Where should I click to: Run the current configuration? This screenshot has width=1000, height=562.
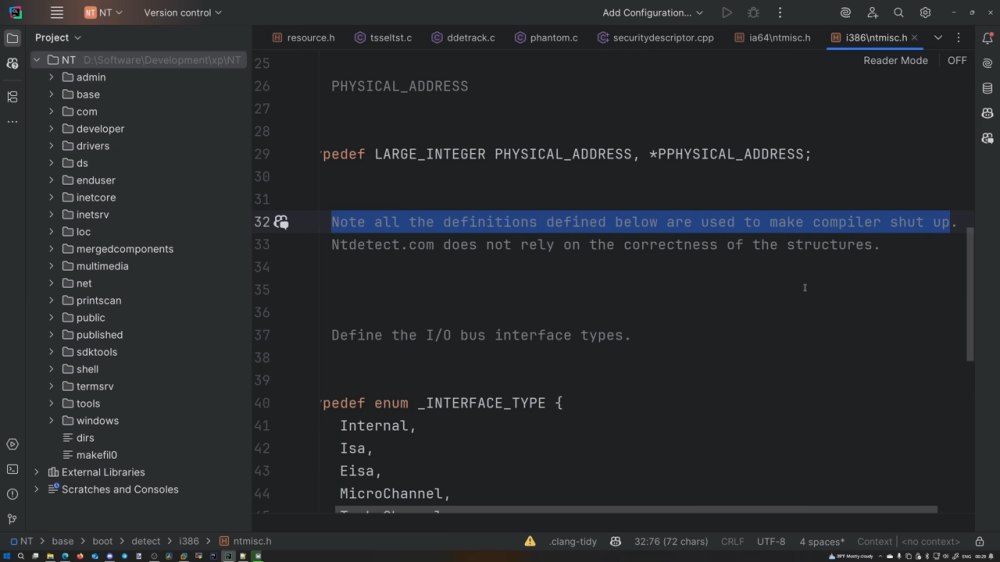click(726, 13)
